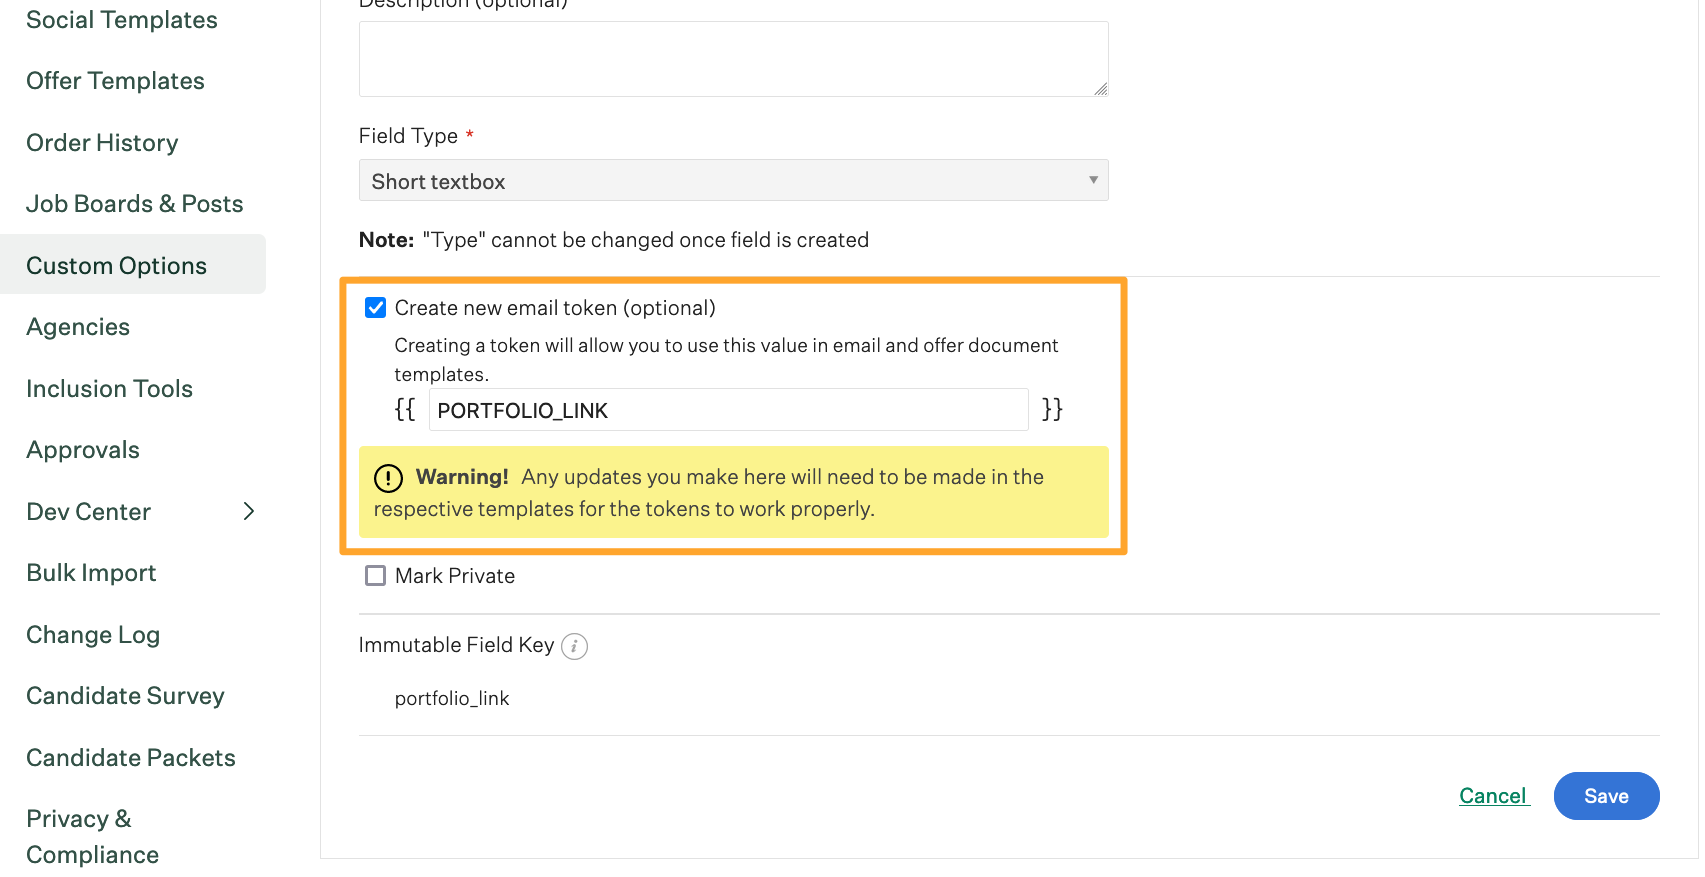Expand the Dev Center submenu chevron
The image size is (1705, 877).
pos(249,512)
